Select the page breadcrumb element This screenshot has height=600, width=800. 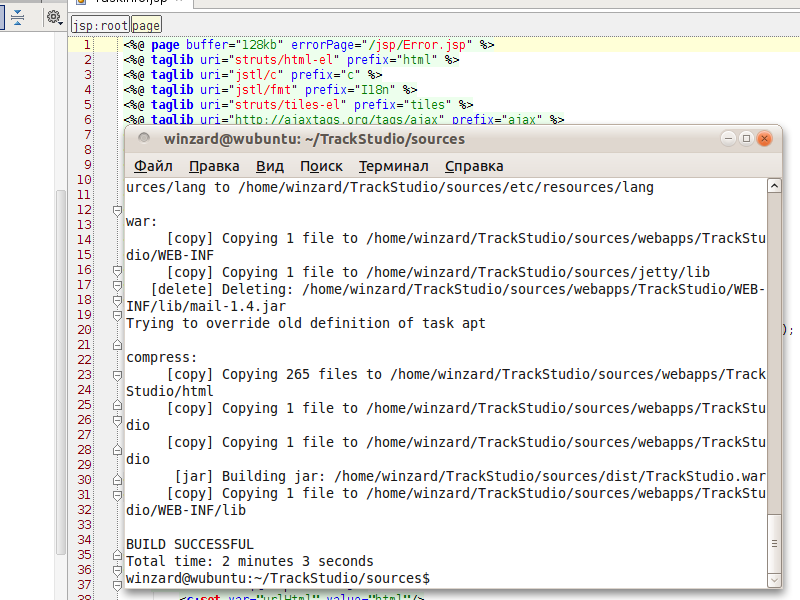[146, 25]
